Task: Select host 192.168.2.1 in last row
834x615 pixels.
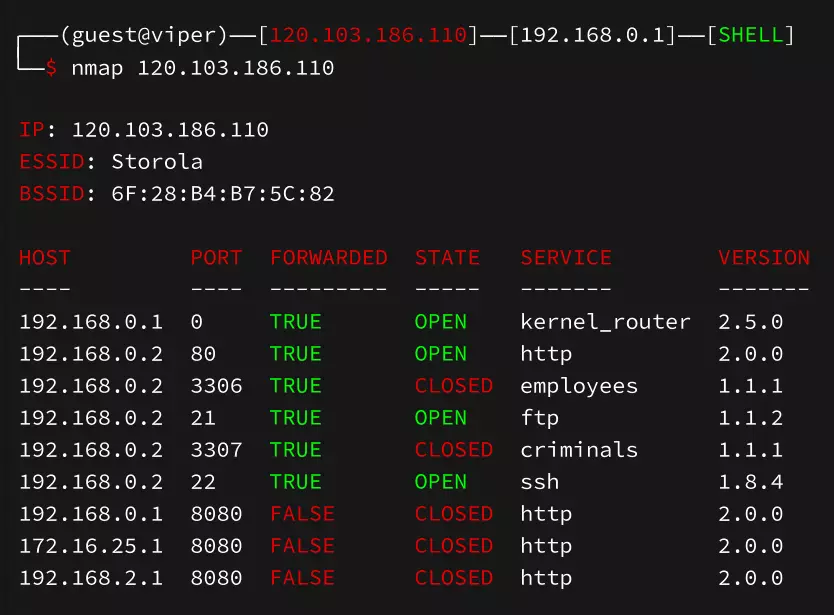Action: pyautogui.click(x=91, y=578)
